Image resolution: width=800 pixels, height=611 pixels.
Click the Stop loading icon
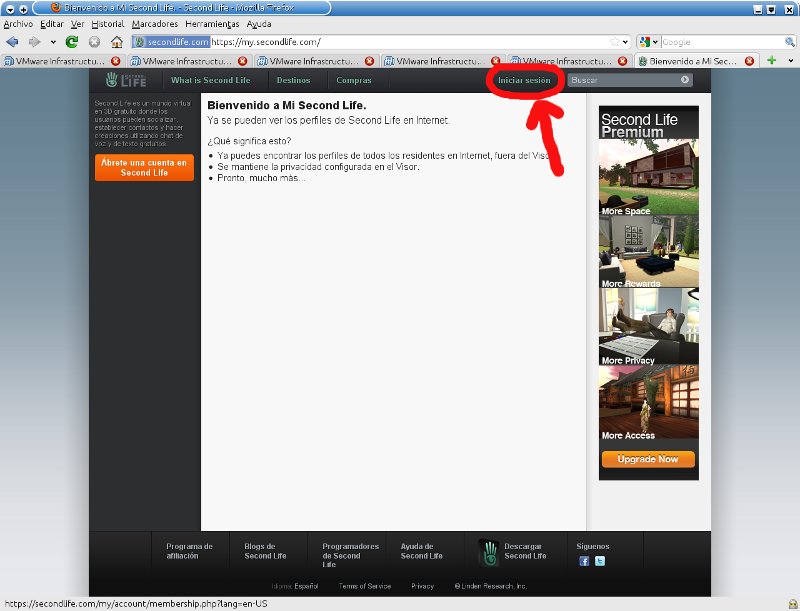(94, 42)
